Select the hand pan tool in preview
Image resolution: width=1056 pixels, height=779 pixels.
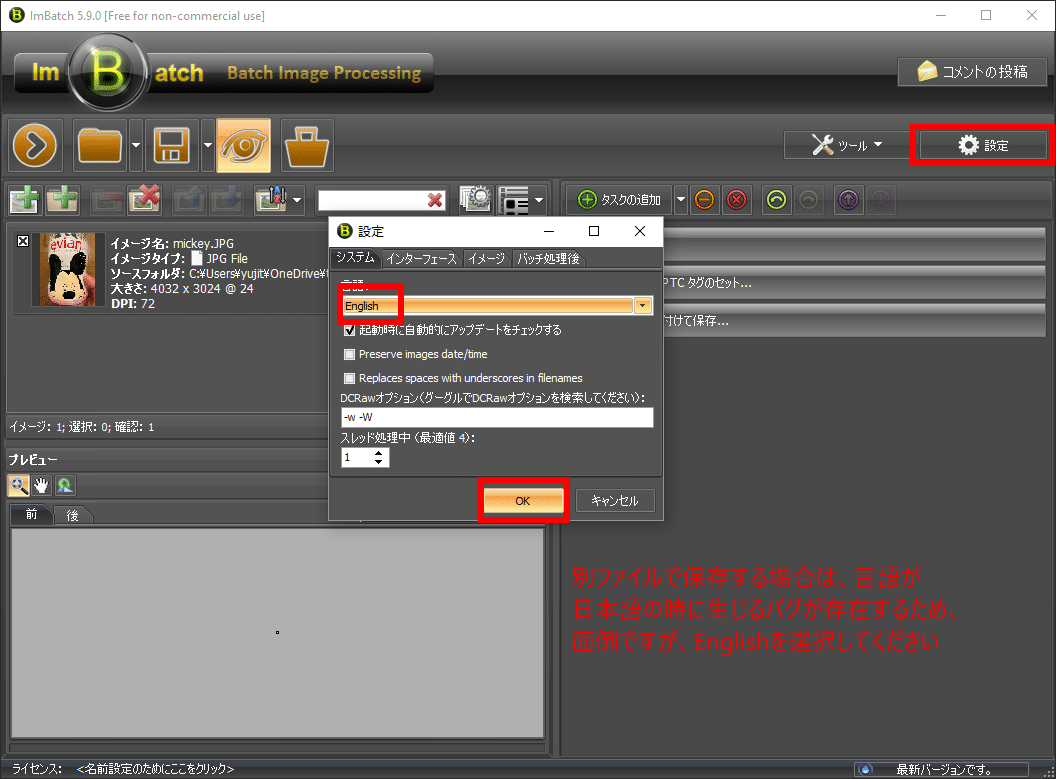pyautogui.click(x=42, y=486)
